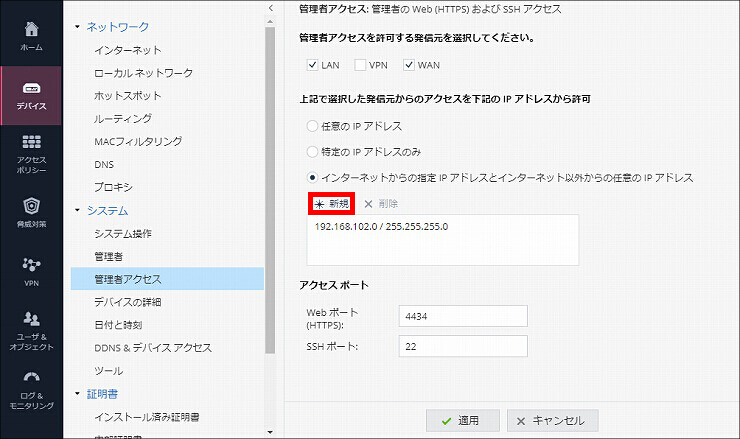Open the VPN sidebar icon
Viewport: 740px width, 439px height.
(x=31, y=271)
